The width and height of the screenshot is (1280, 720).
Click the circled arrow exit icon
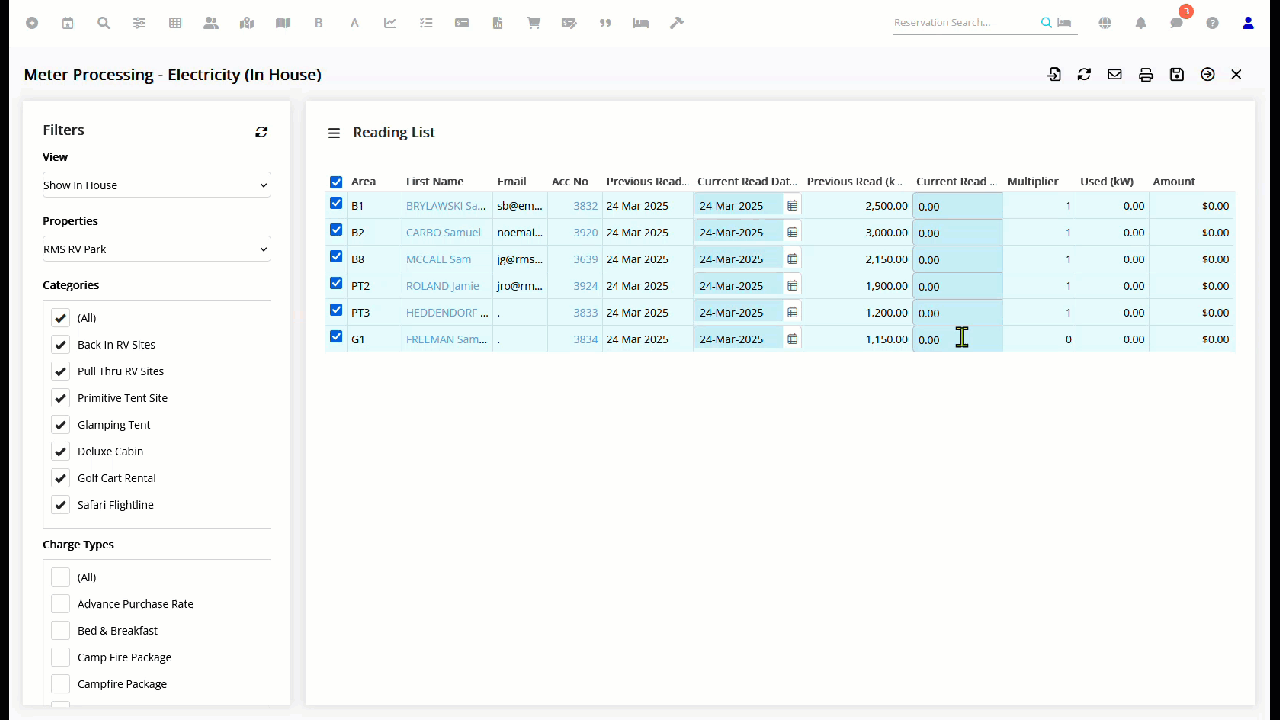1207,74
